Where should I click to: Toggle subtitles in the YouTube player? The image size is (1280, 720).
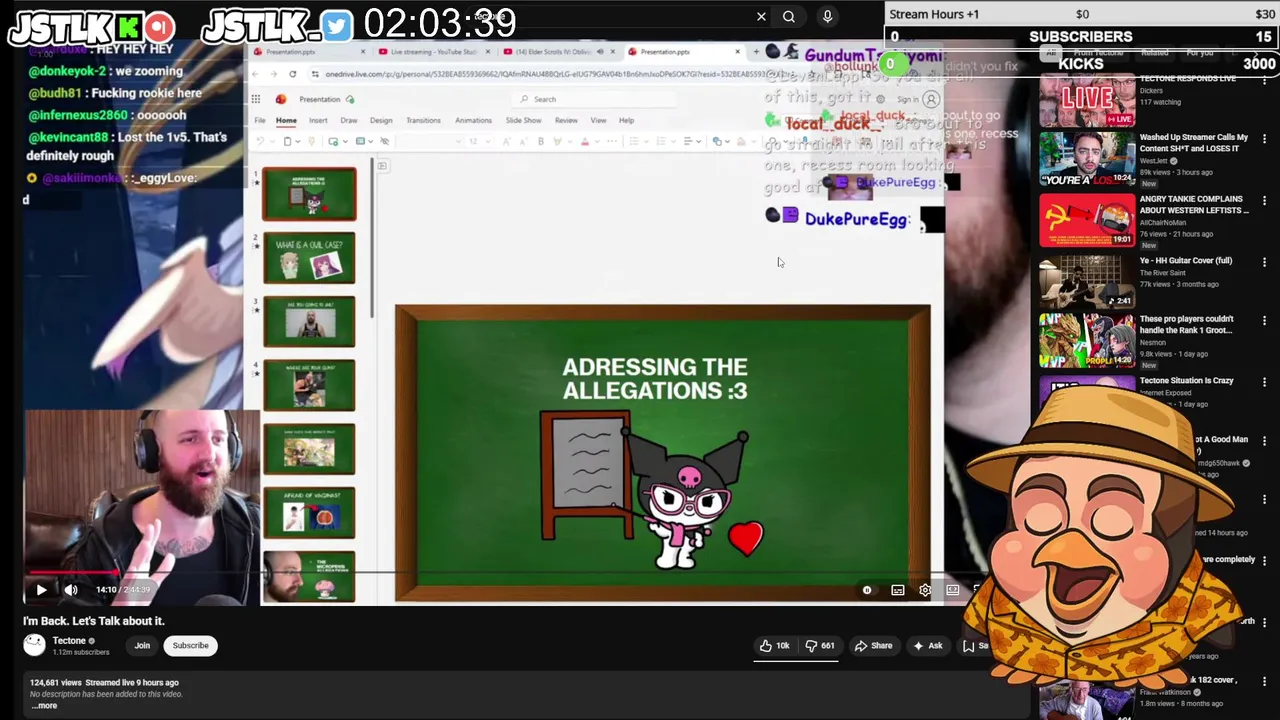pyautogui.click(x=897, y=590)
